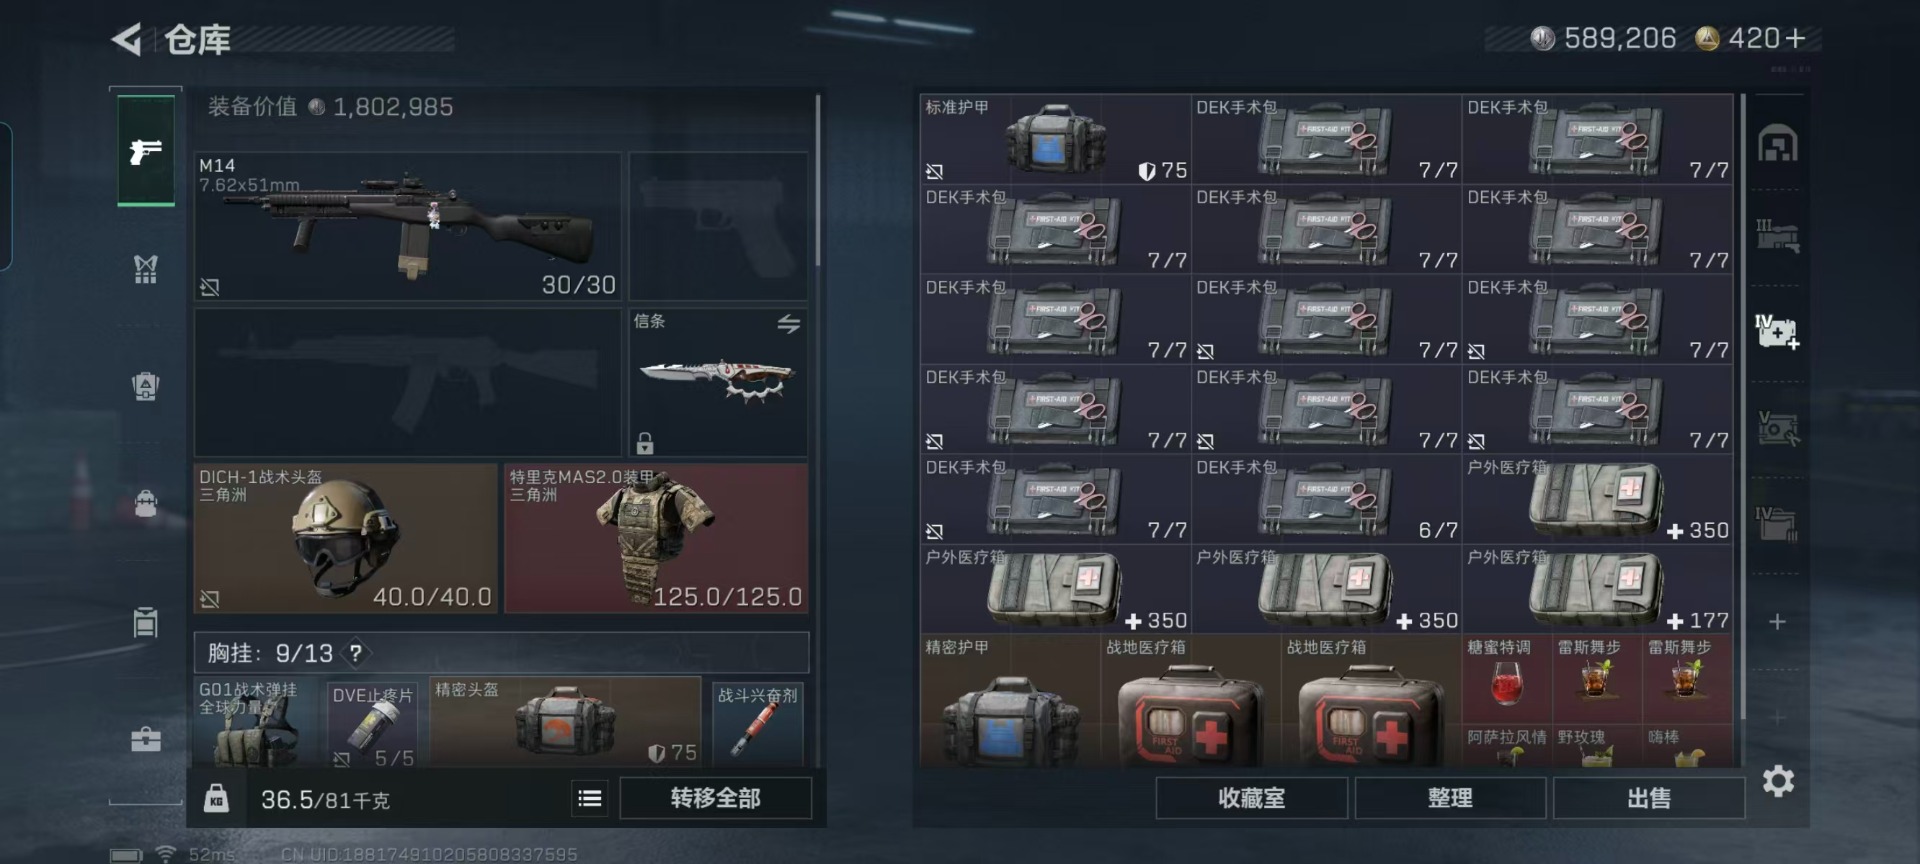Select the 标准护甲 repair kit item
Image resolution: width=1920 pixels, height=864 pixels.
1055,139
